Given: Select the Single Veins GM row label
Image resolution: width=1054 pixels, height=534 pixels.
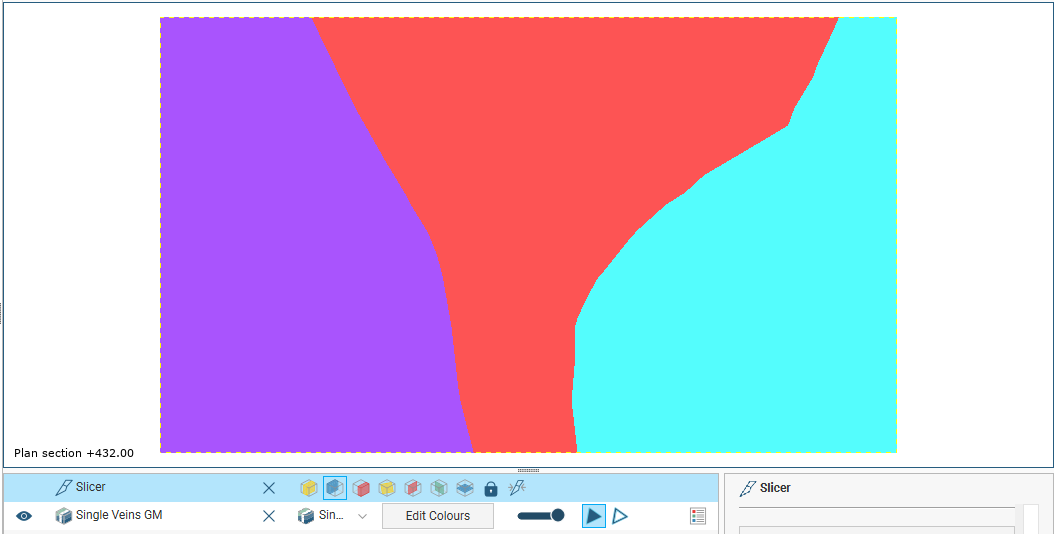Looking at the screenshot, I should (118, 515).
